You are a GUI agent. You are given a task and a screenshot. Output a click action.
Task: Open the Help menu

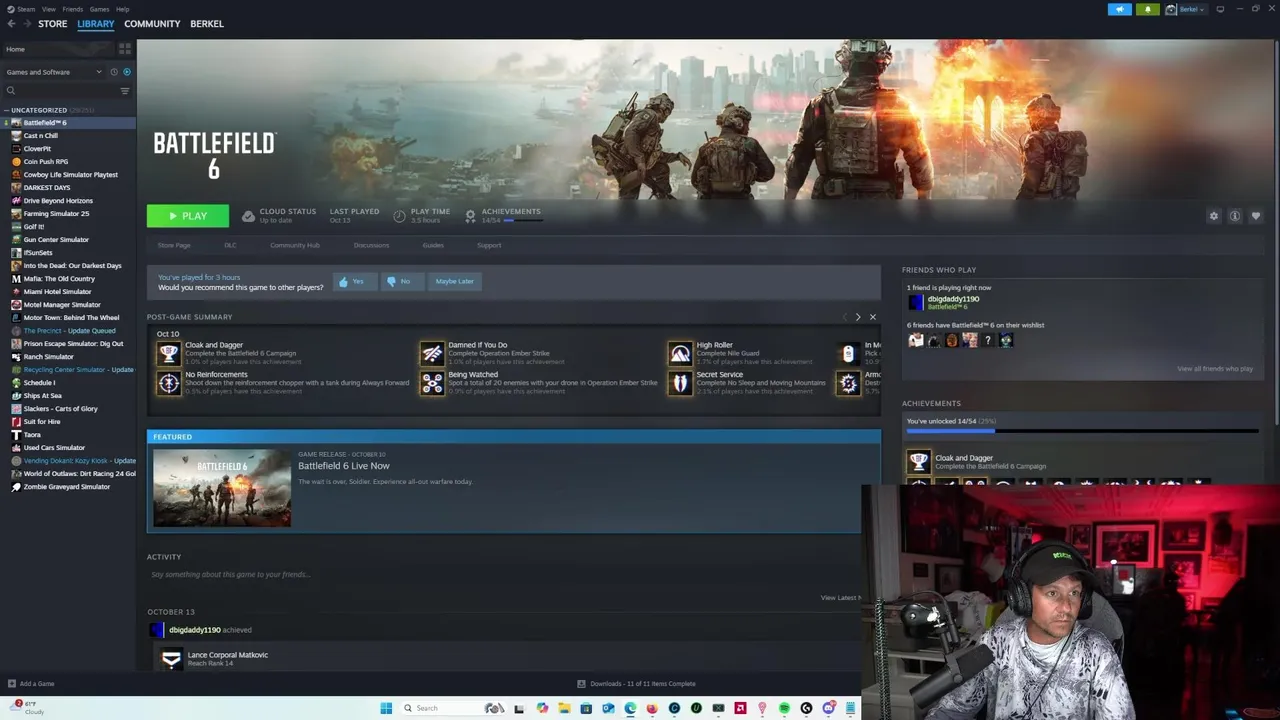[122, 9]
